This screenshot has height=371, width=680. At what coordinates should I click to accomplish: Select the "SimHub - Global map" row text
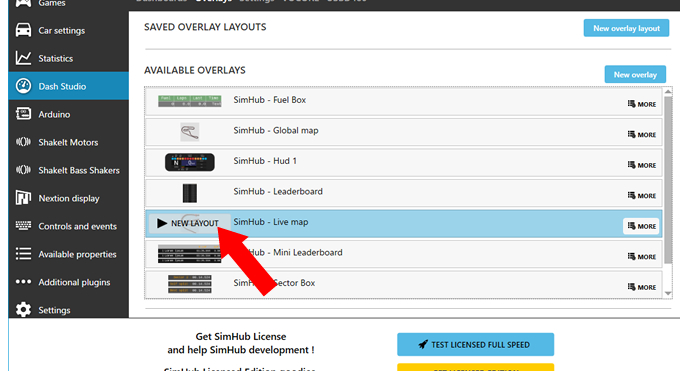pyautogui.click(x=276, y=130)
